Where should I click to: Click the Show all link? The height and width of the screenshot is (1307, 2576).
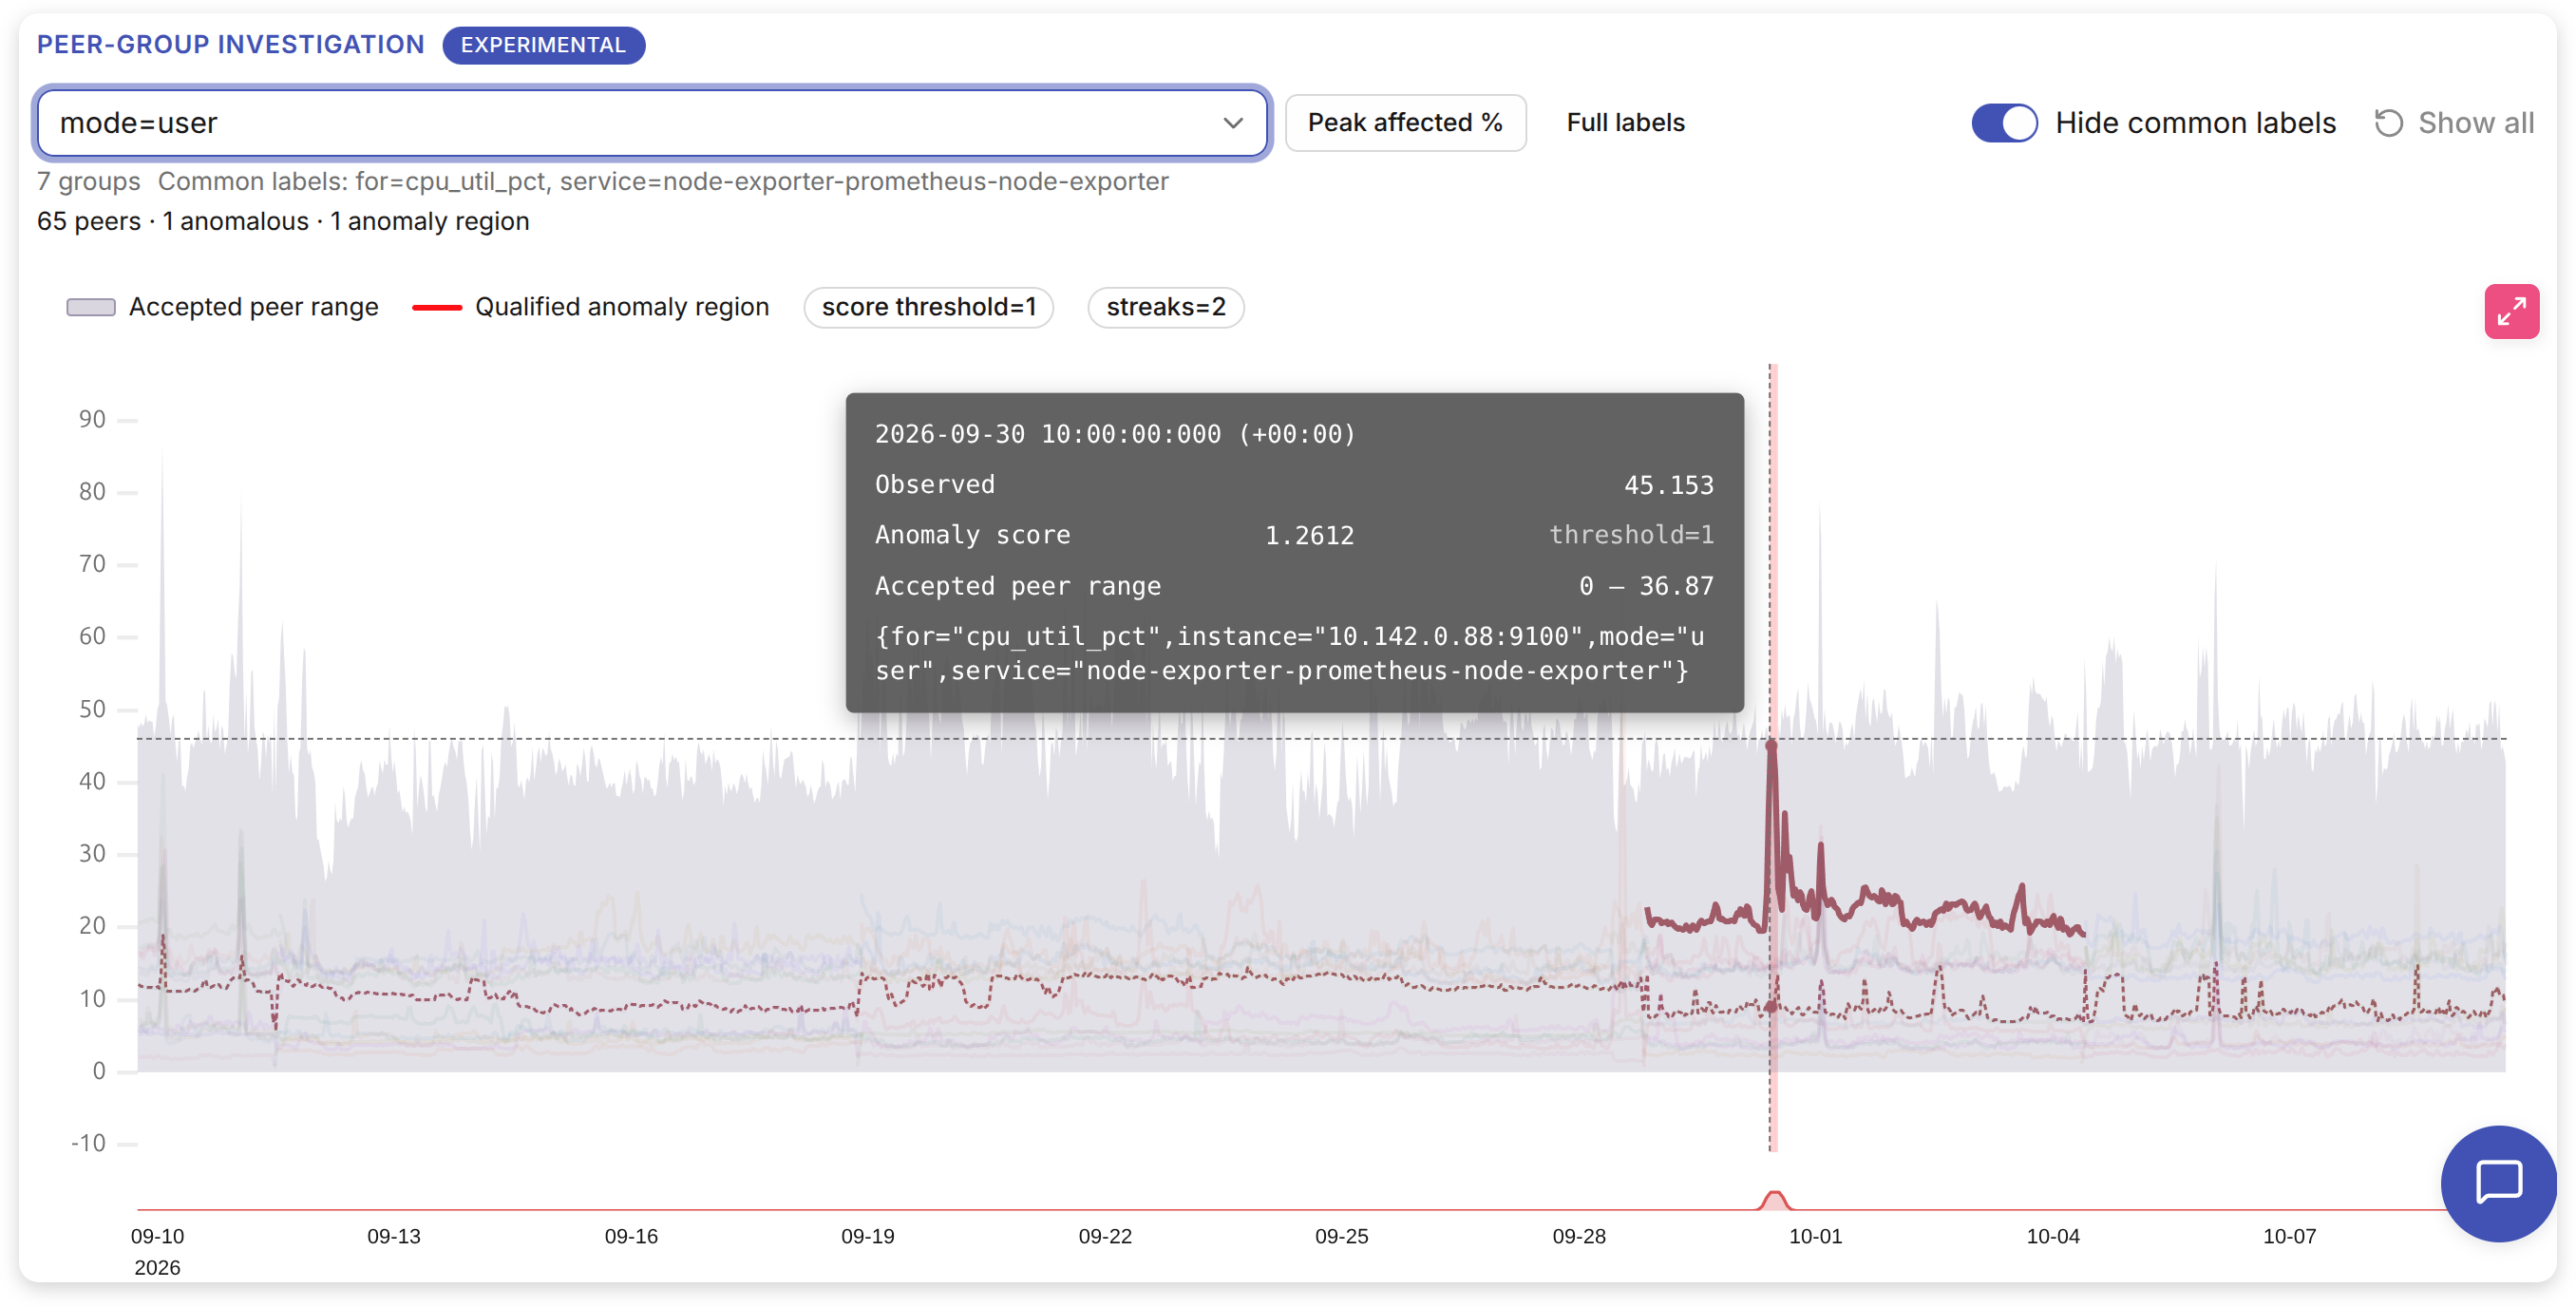tap(2475, 123)
